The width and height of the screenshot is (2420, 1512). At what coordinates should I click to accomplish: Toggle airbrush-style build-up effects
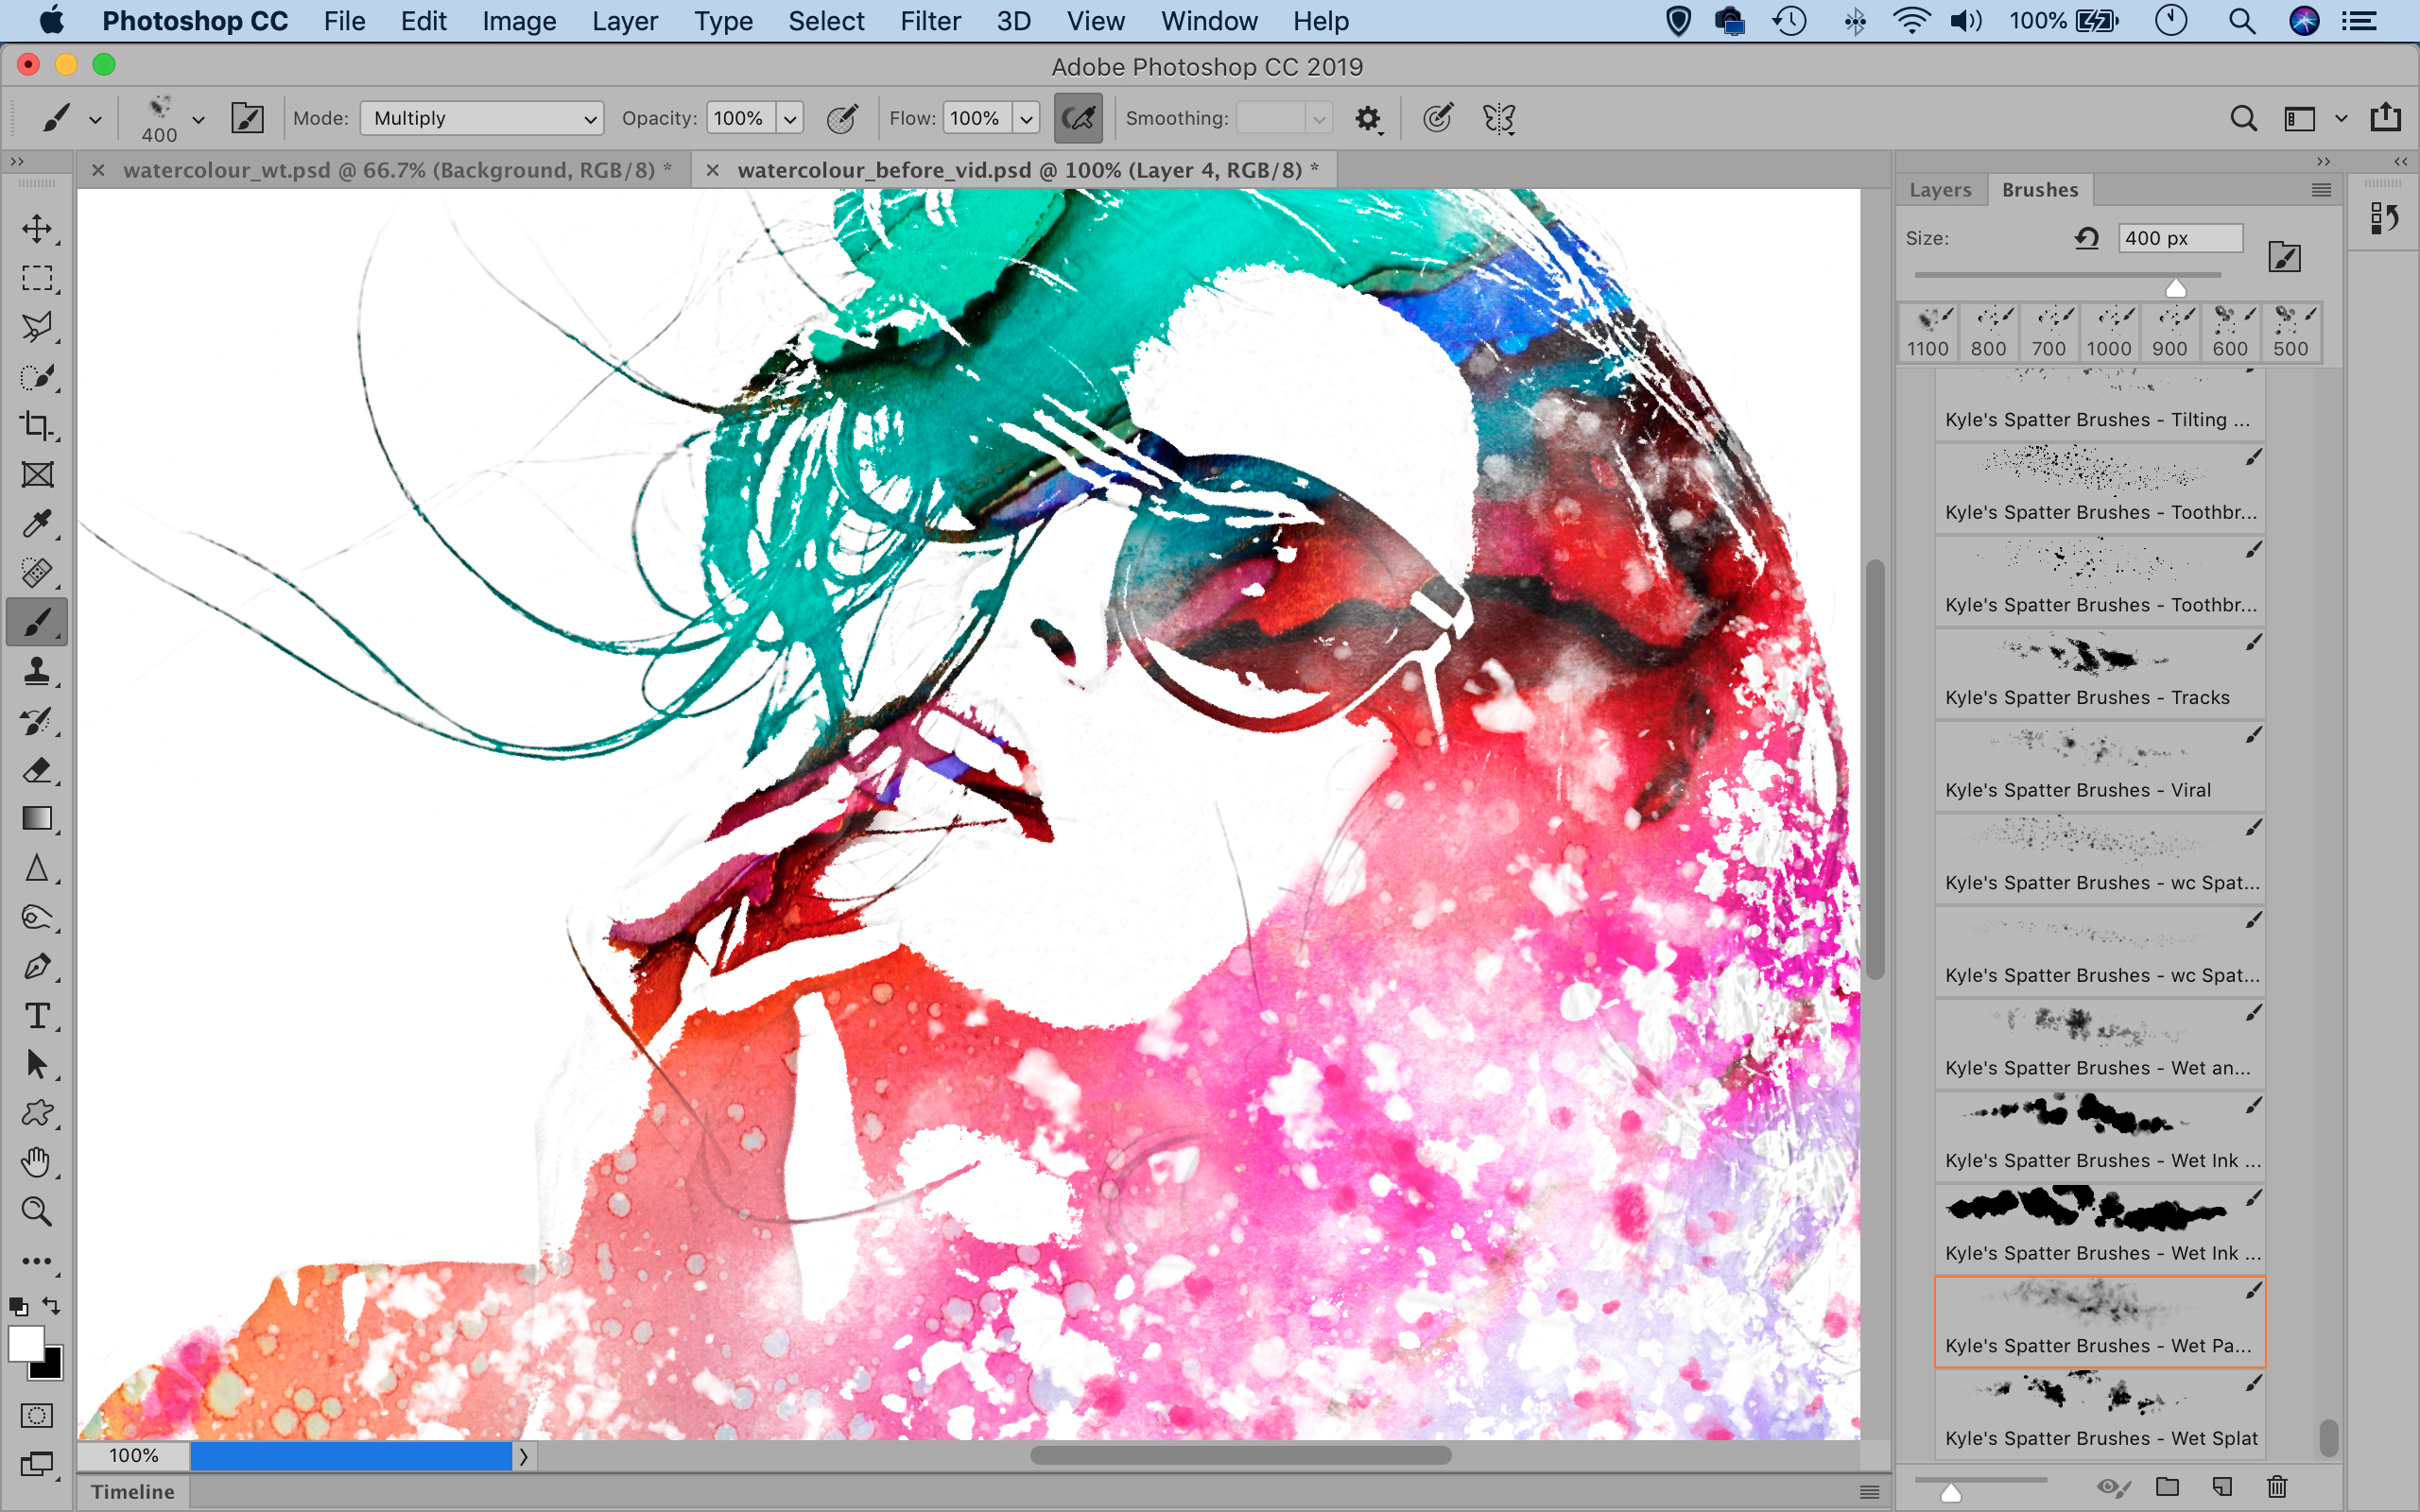(x=1078, y=119)
